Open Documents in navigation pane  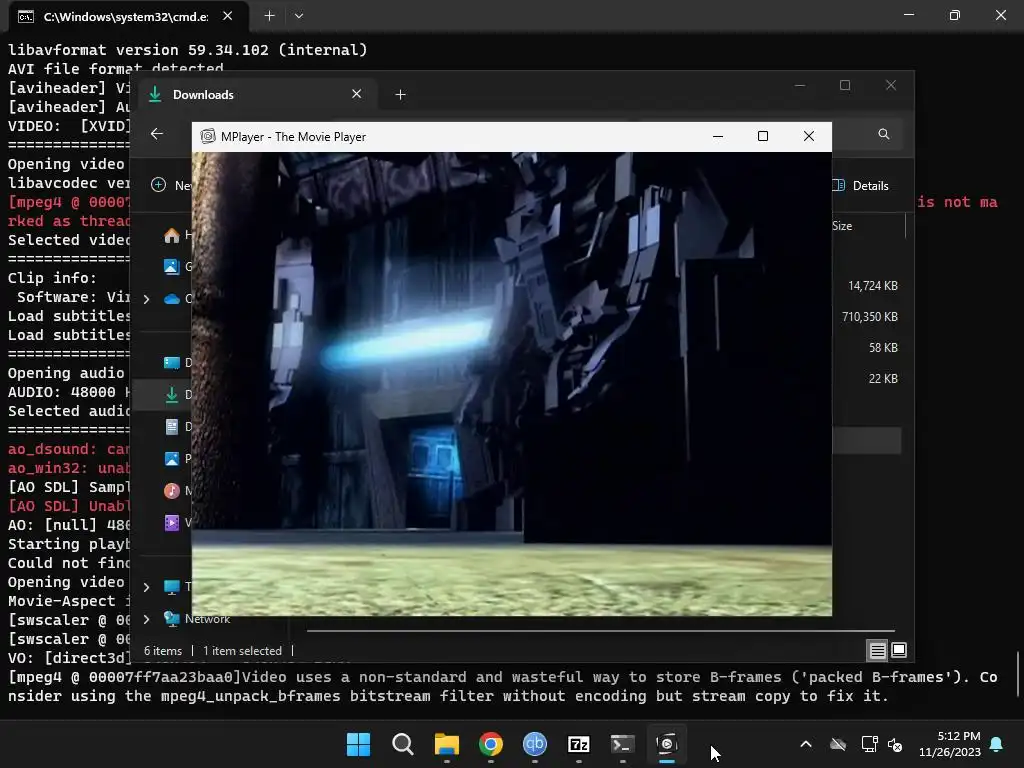pyautogui.click(x=172, y=426)
